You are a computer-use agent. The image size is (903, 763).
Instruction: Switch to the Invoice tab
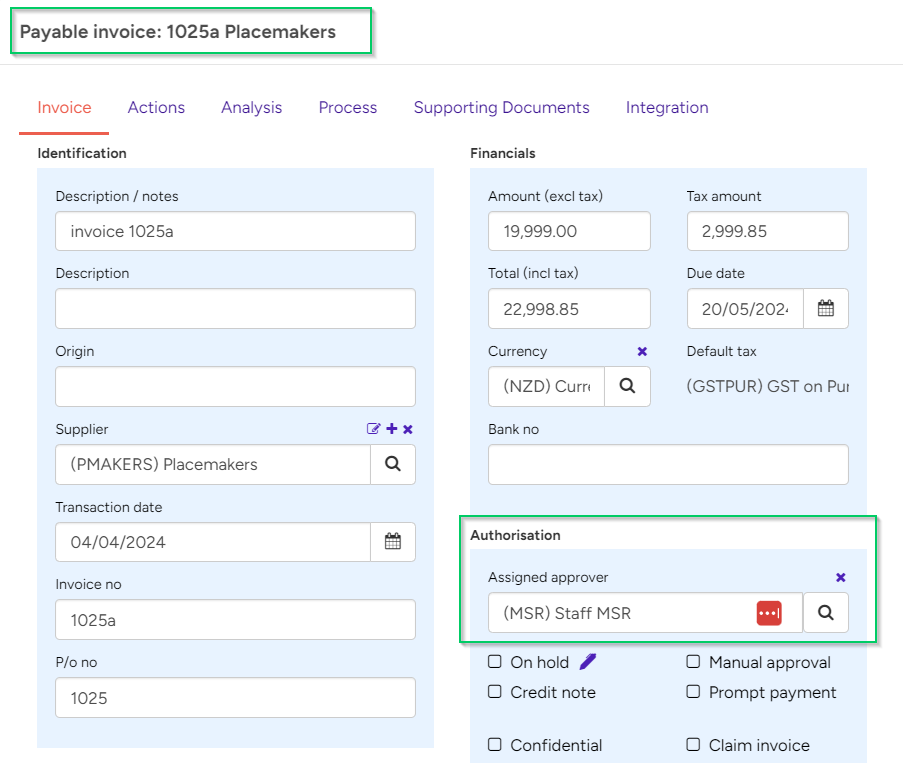coord(64,108)
